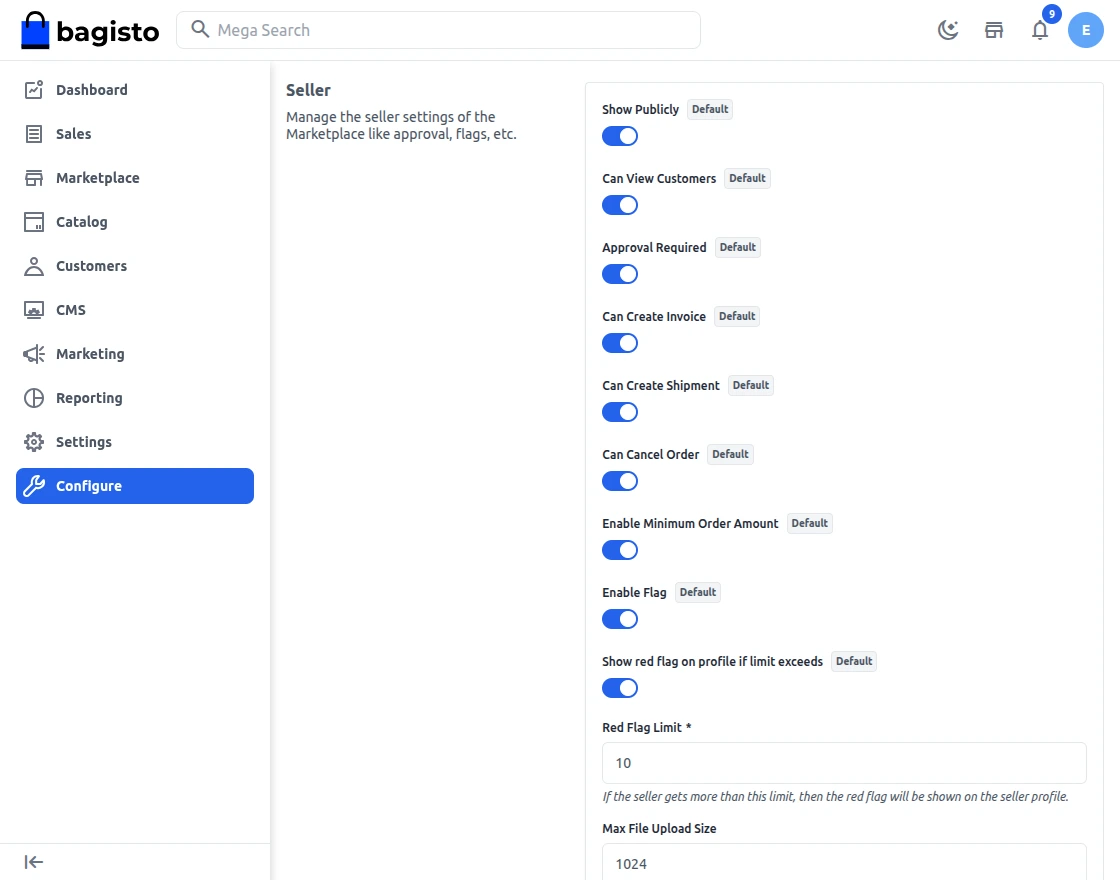Viewport: 1120px width, 880px height.
Task: Open the Settings menu item
Action: click(84, 442)
